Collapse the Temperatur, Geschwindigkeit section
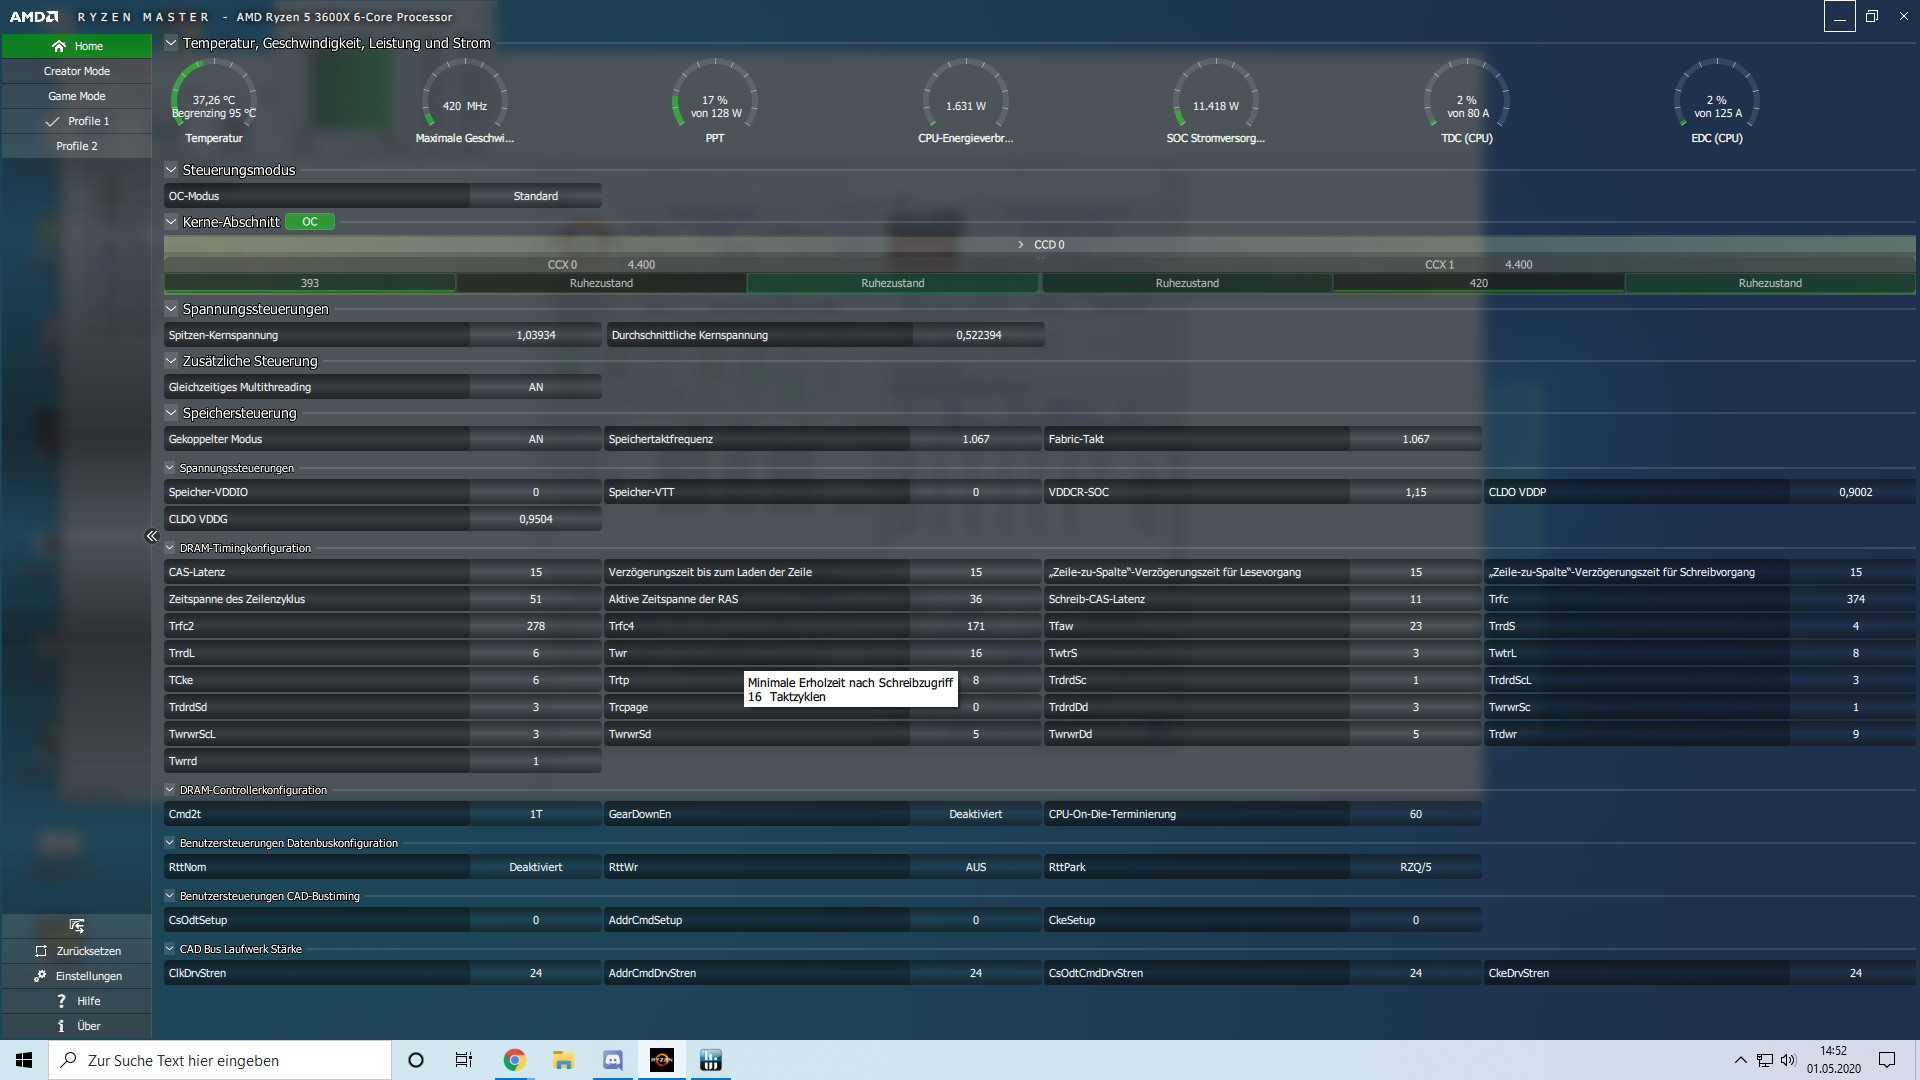Image resolution: width=1920 pixels, height=1080 pixels. 171,43
